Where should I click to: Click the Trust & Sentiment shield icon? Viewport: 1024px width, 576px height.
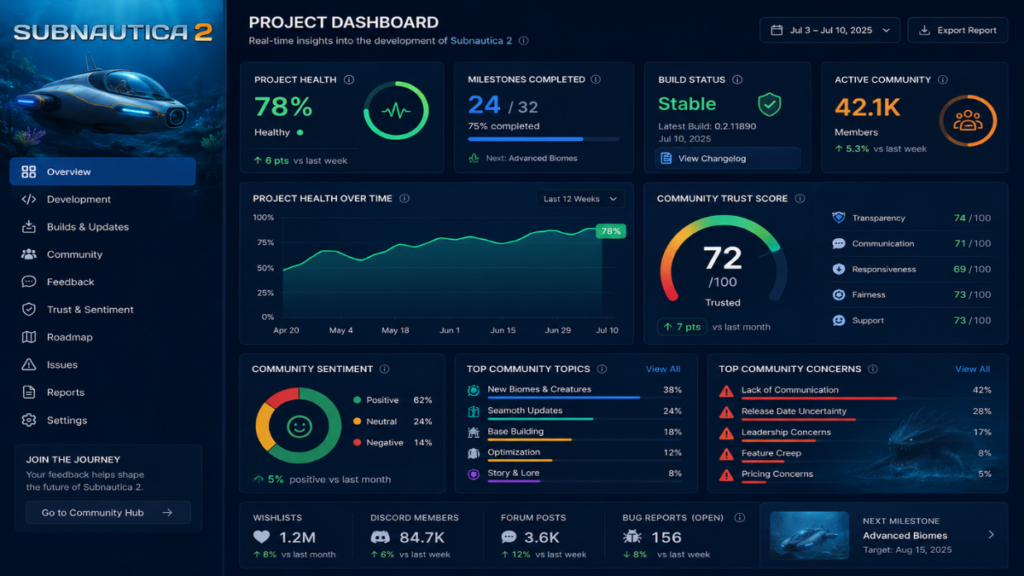(x=29, y=310)
